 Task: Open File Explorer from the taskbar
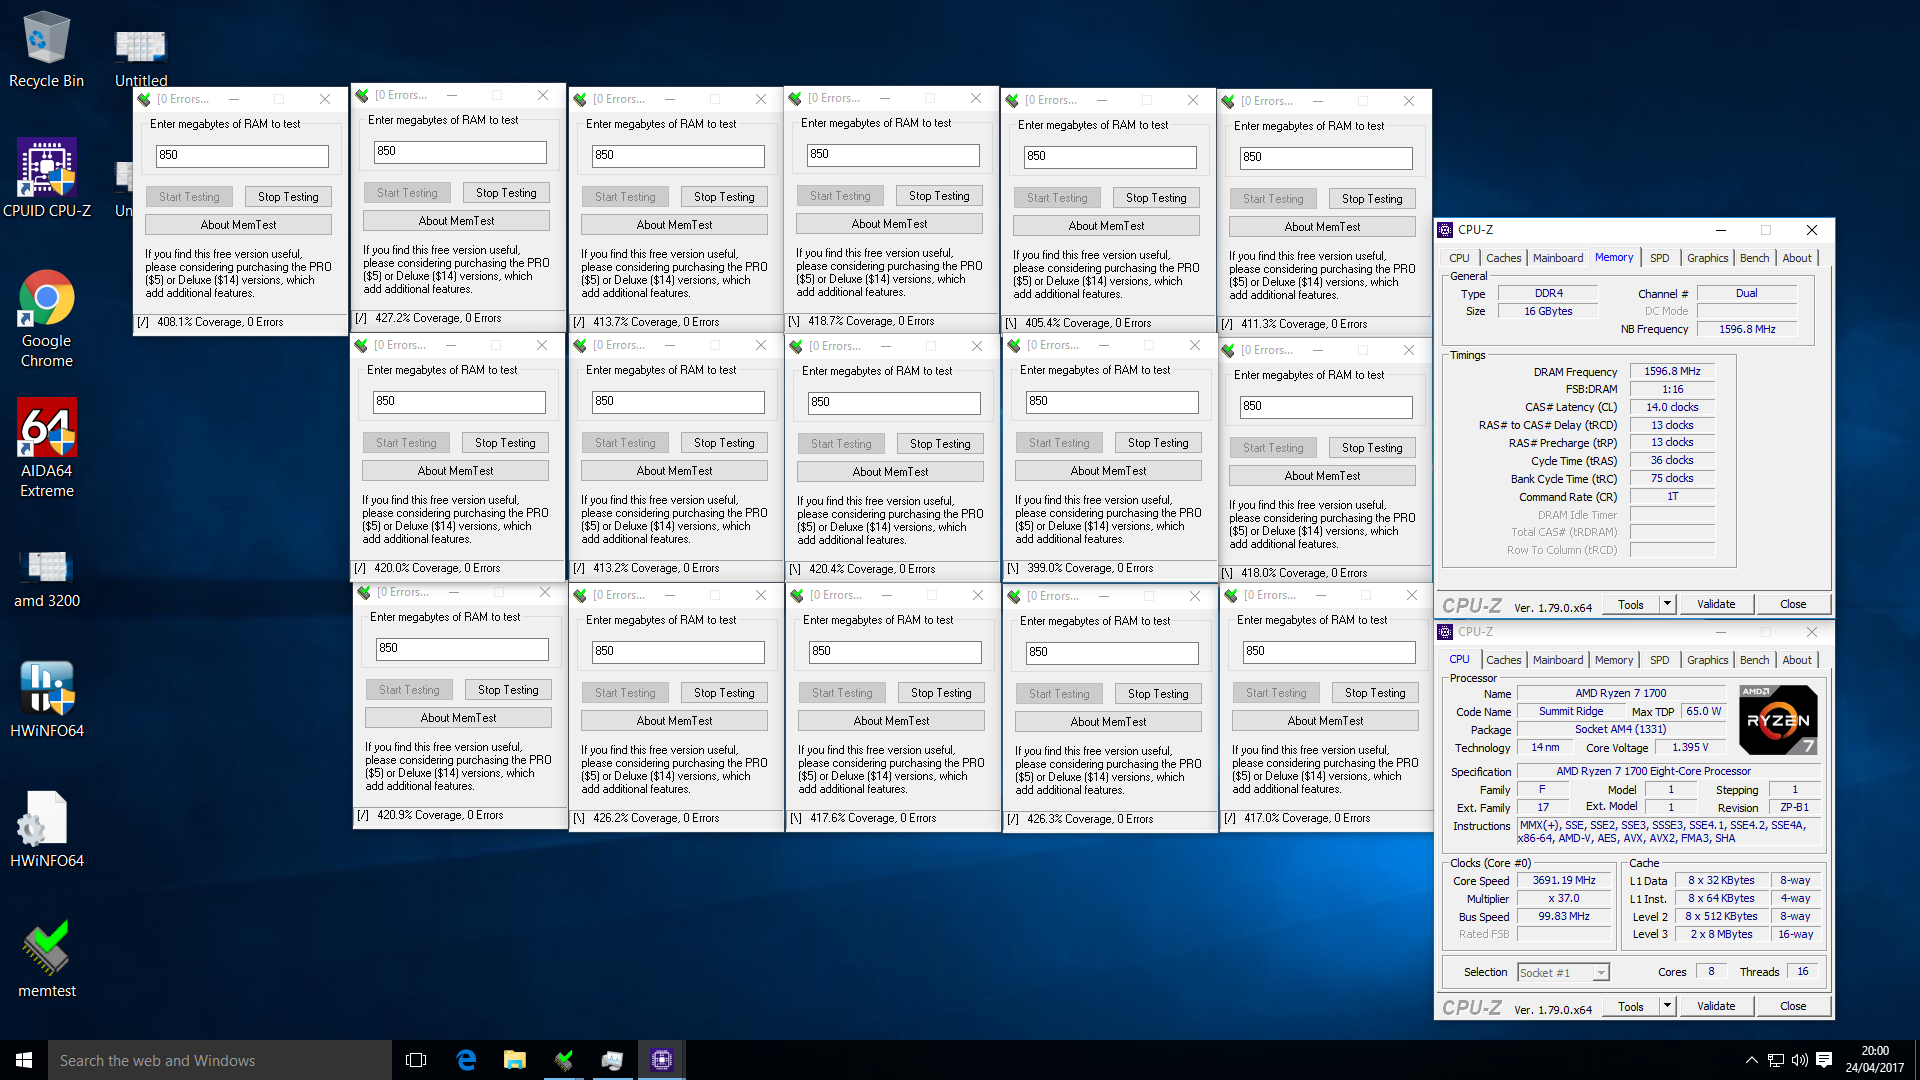coord(515,1060)
